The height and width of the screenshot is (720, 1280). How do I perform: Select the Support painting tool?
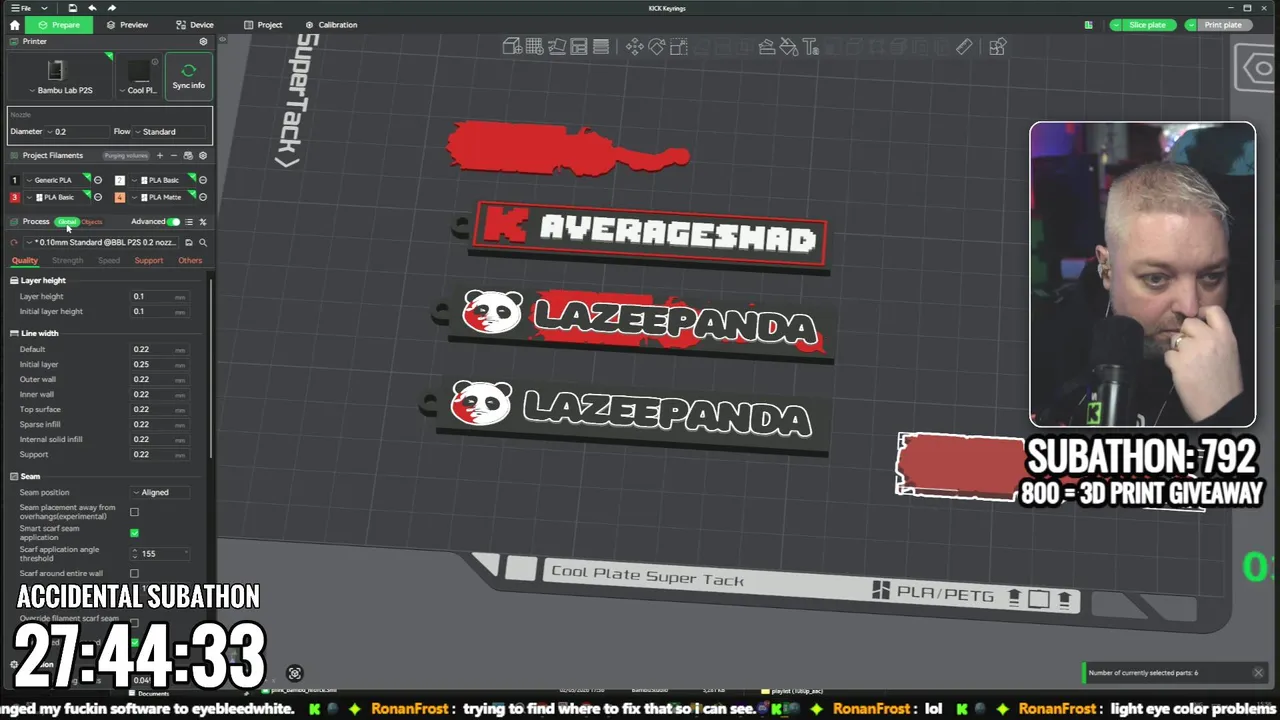click(x=767, y=47)
